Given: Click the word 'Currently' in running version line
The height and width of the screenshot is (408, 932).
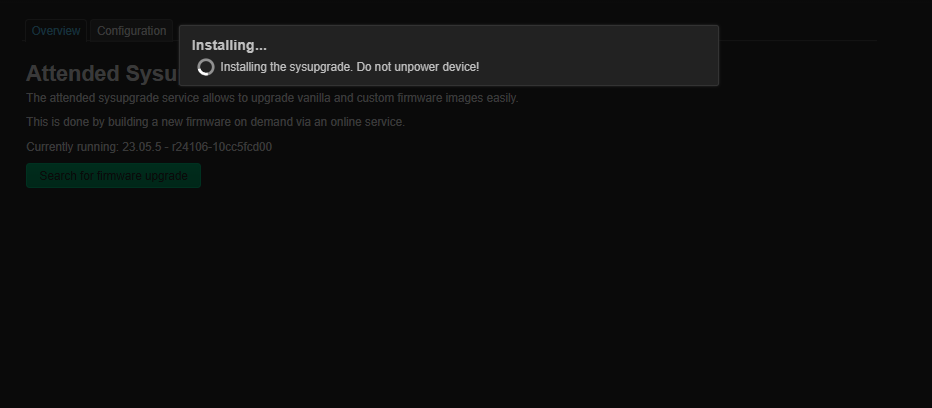Looking at the screenshot, I should click(x=50, y=147).
